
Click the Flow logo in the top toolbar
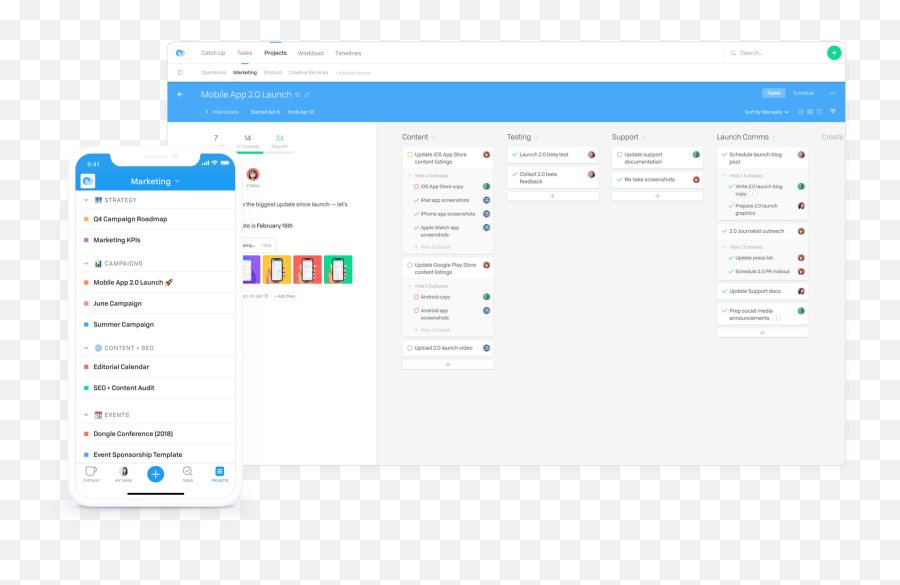(180, 53)
